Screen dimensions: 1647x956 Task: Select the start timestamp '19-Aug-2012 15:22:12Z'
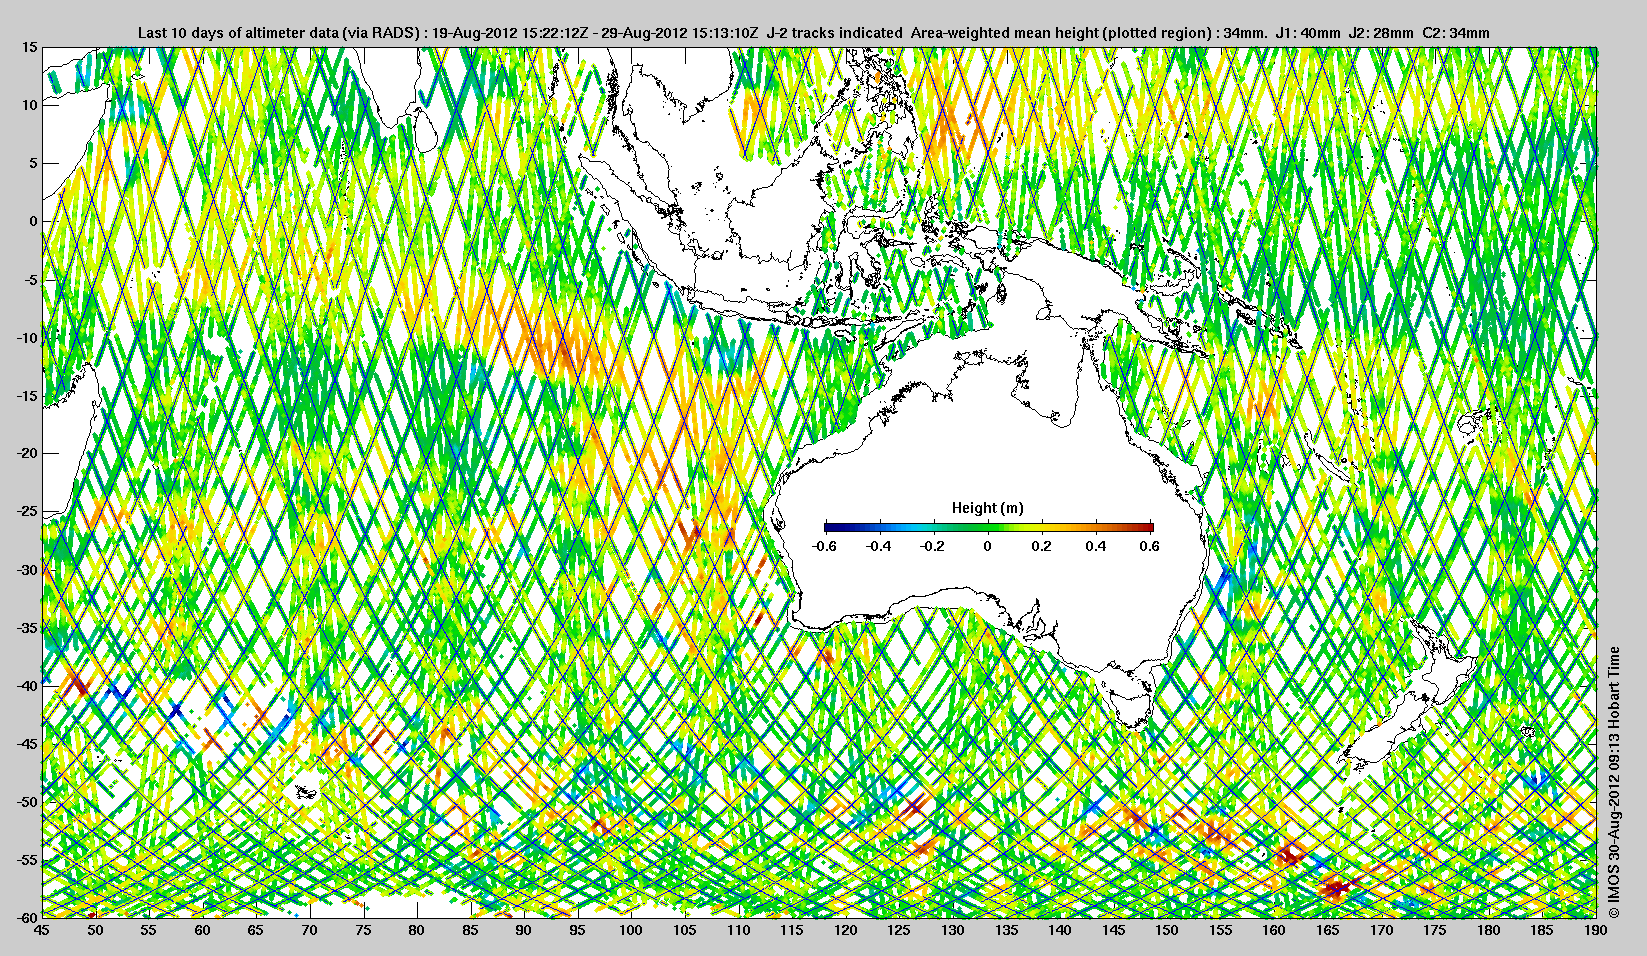coord(511,33)
